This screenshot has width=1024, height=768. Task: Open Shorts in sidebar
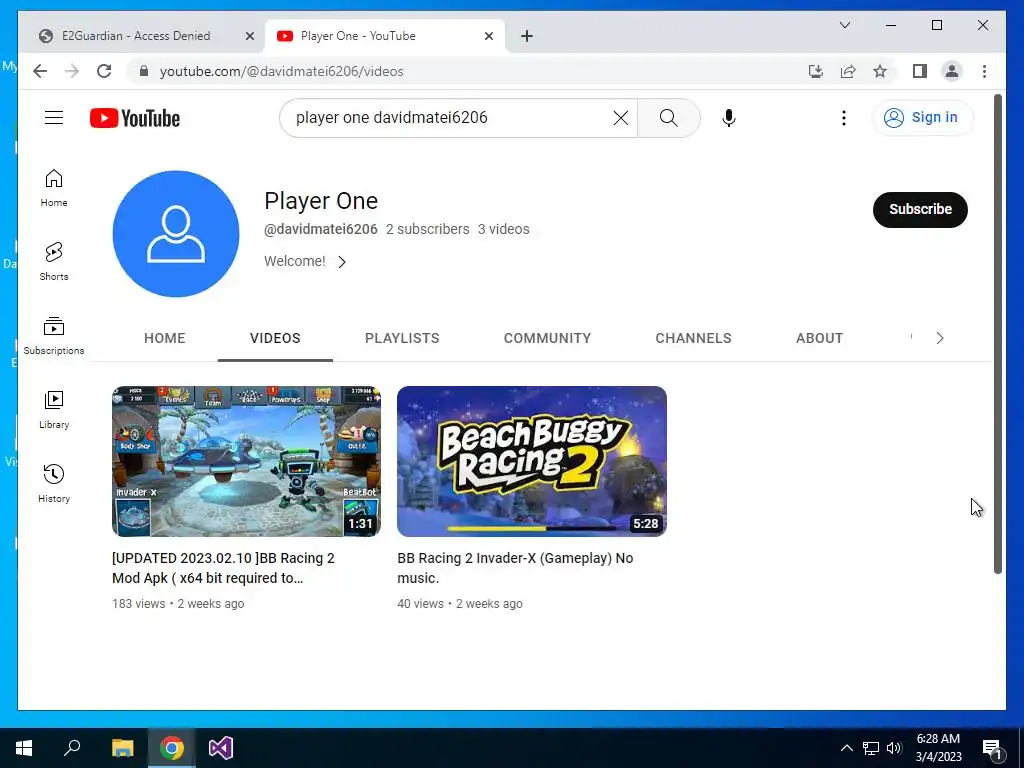click(54, 262)
